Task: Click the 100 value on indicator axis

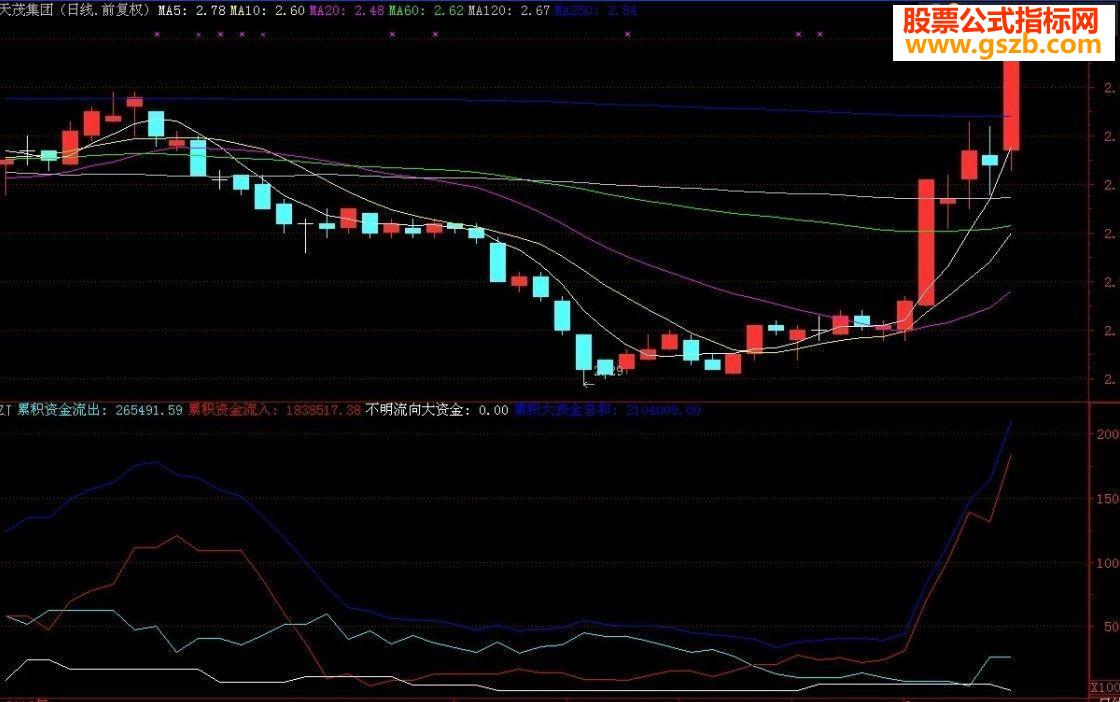Action: 1108,563
